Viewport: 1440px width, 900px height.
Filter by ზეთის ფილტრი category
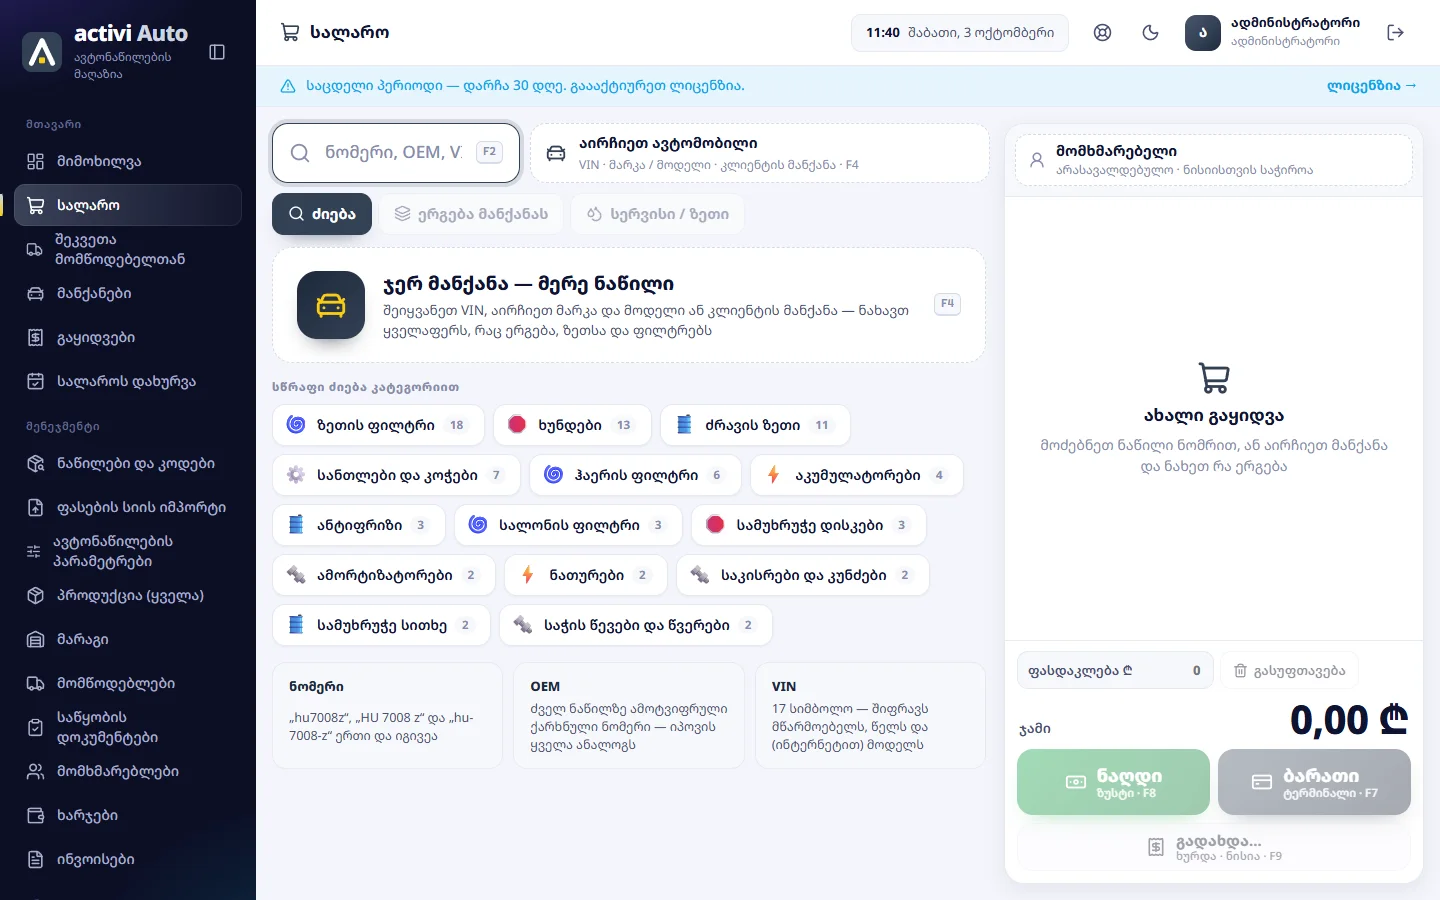(x=378, y=425)
